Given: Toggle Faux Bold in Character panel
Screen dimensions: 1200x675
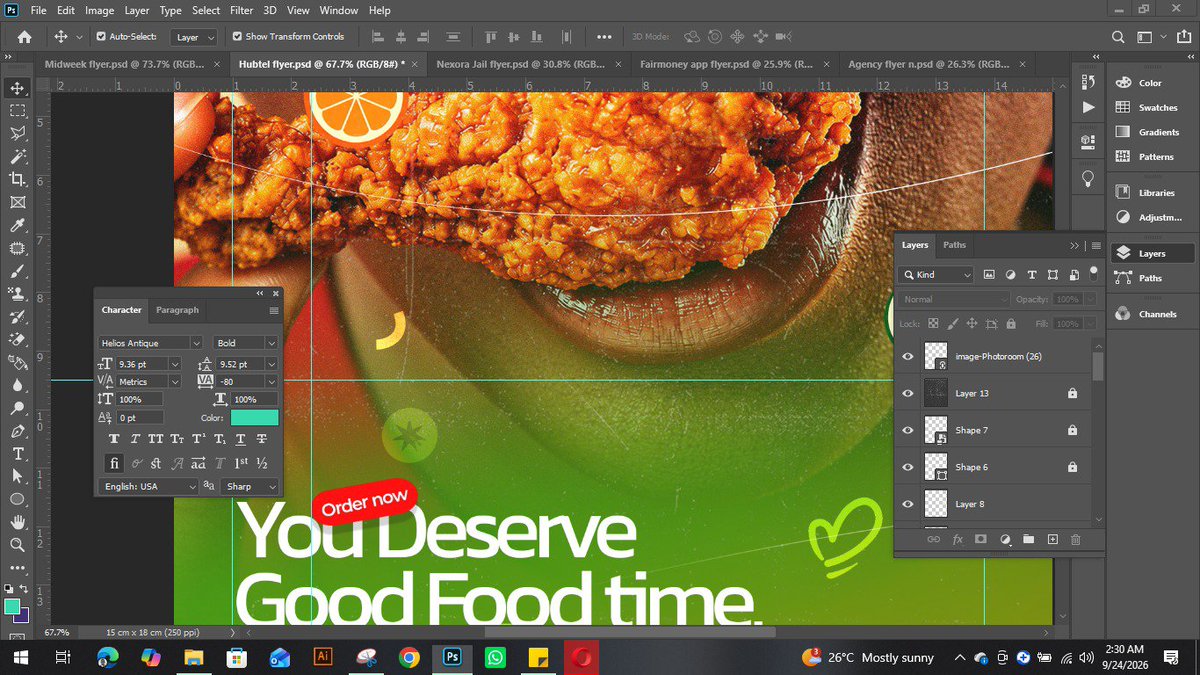Looking at the screenshot, I should [x=113, y=439].
